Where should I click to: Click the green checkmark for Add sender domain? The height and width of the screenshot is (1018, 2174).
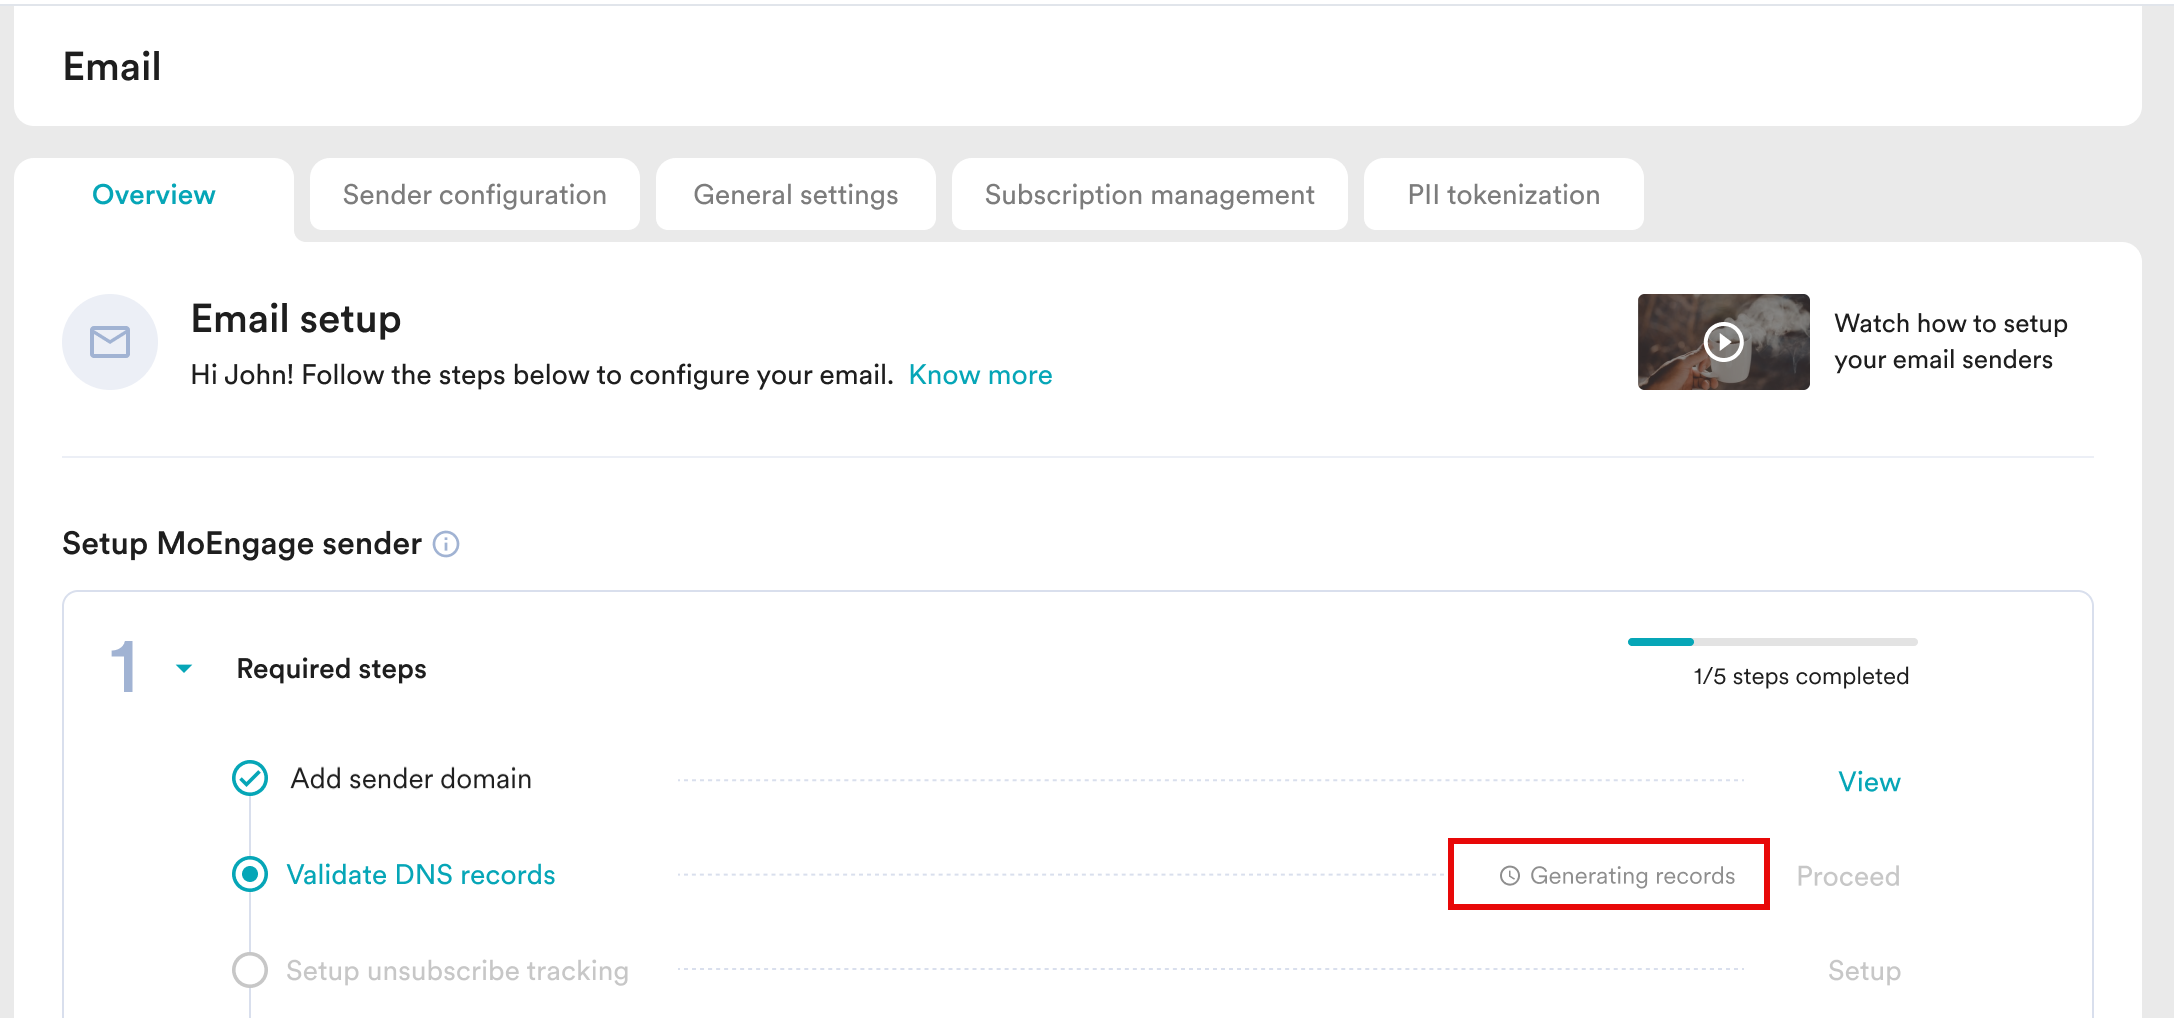click(x=250, y=778)
